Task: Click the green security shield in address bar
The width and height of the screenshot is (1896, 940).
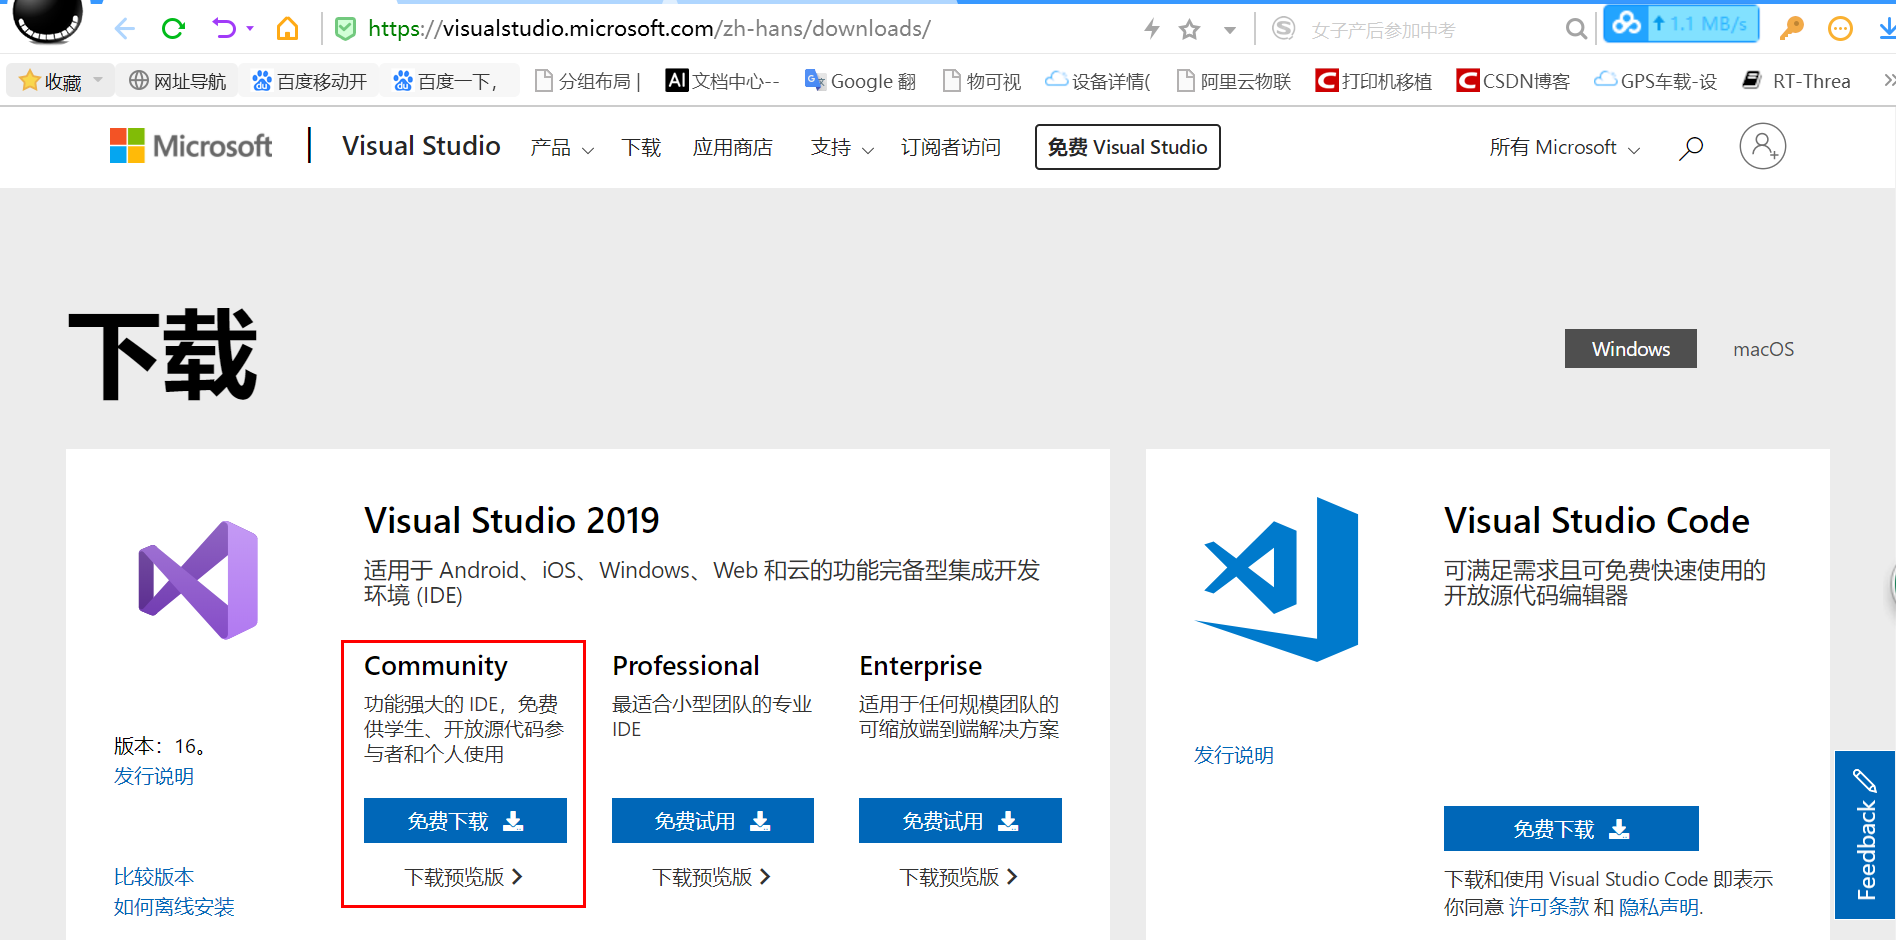Action: point(345,29)
